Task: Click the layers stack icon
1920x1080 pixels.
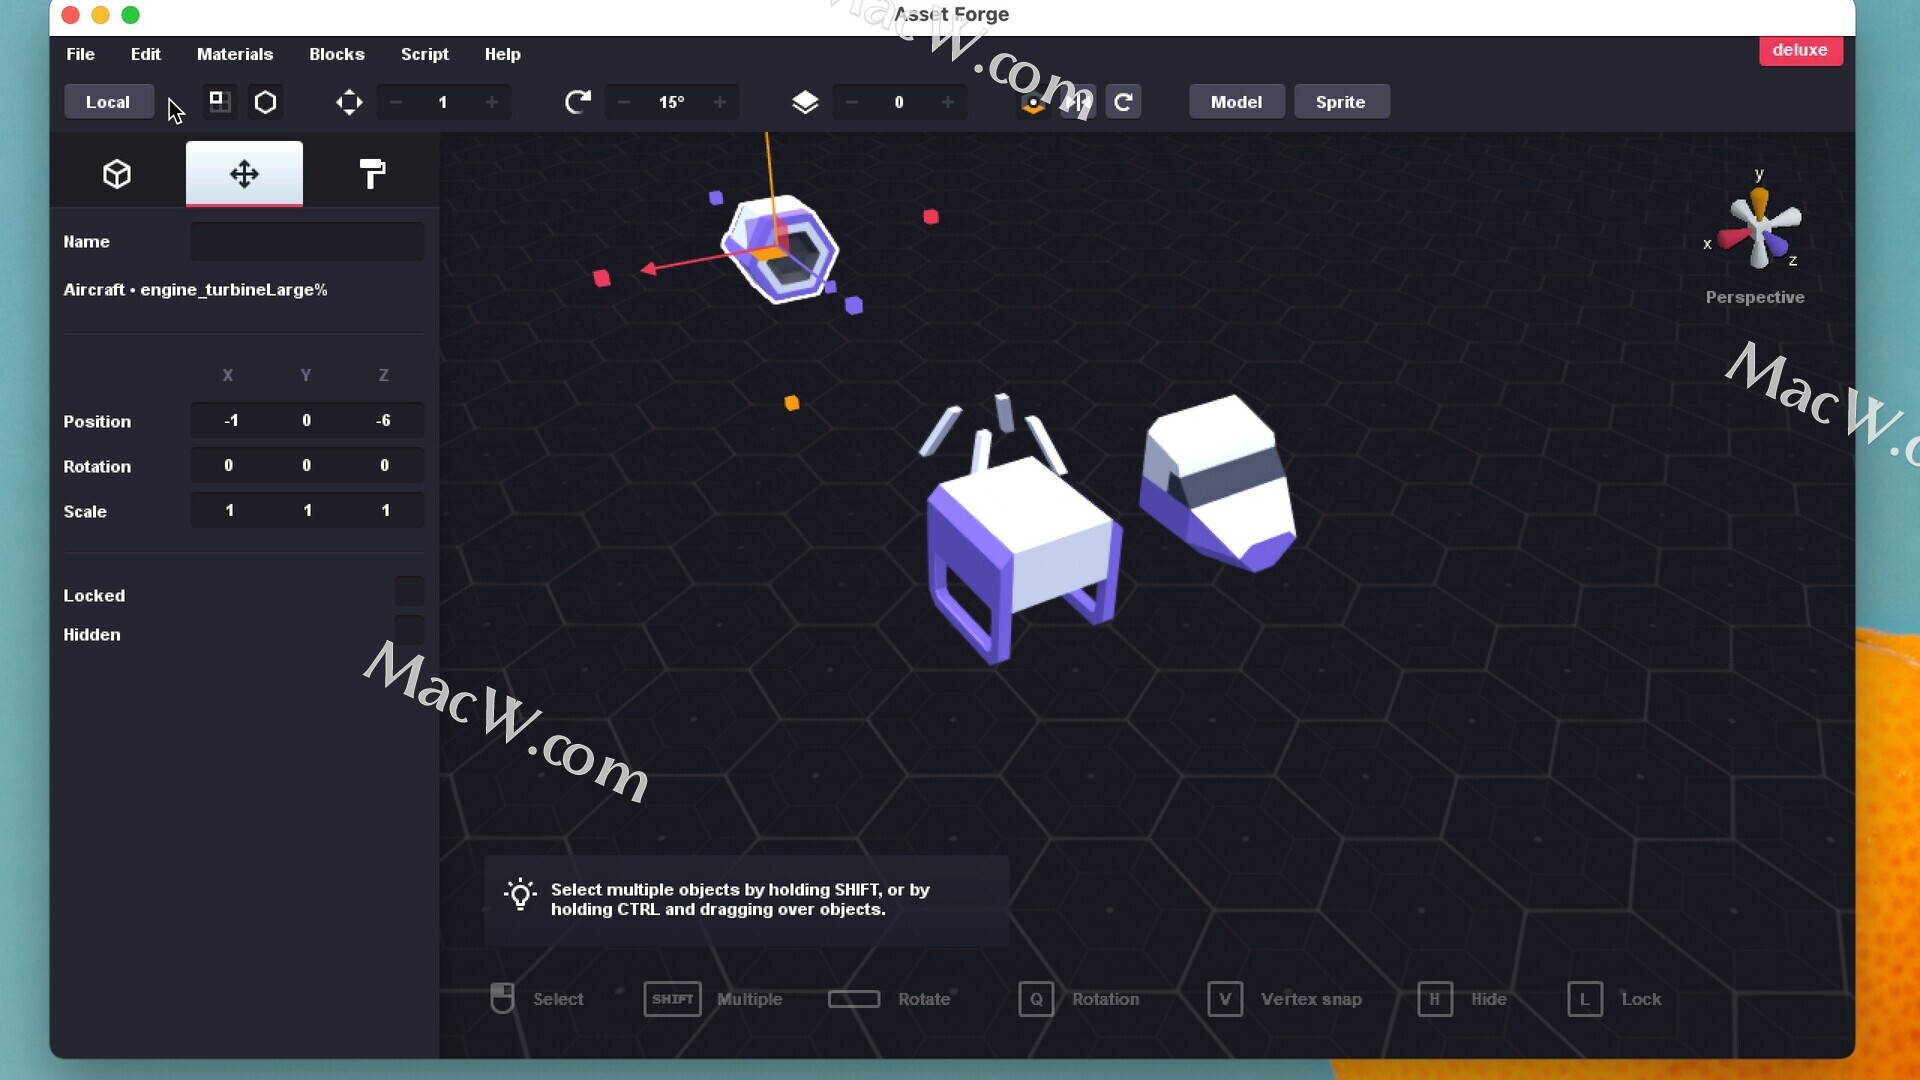Action: click(x=805, y=102)
